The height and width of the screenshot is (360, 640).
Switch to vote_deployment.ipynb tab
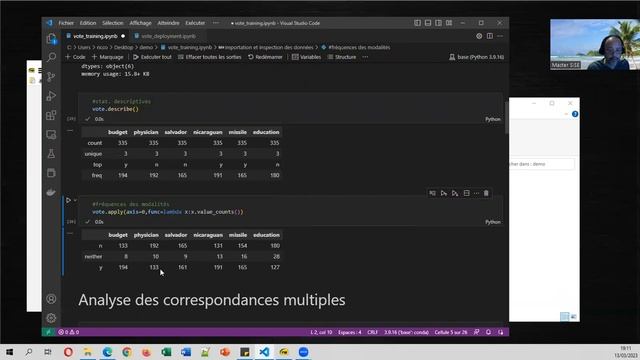click(168, 36)
